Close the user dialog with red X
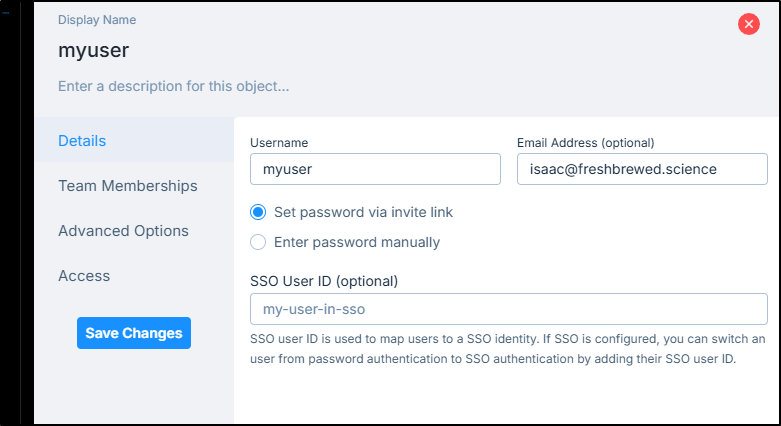This screenshot has height=426, width=781. (x=749, y=24)
